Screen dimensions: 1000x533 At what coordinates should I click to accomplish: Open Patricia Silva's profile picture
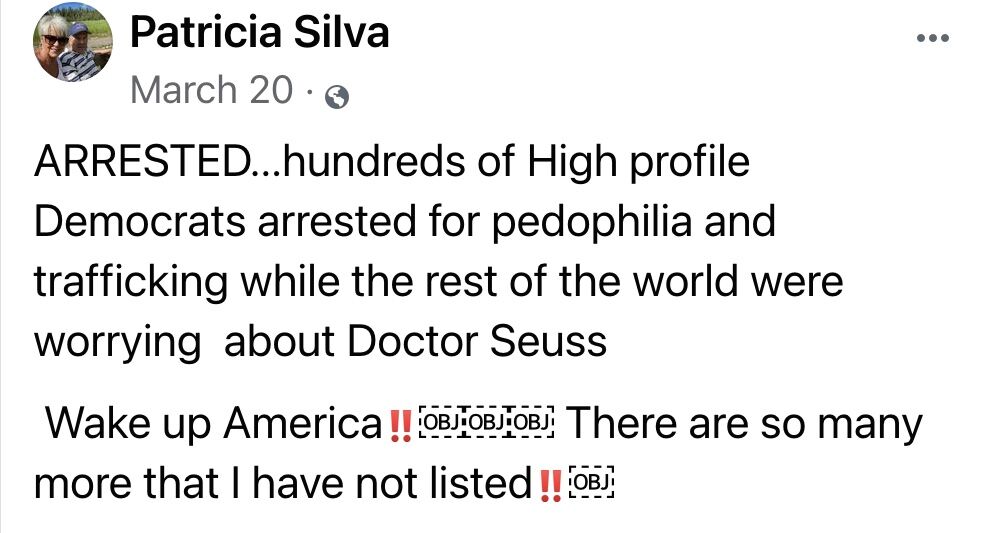73,42
